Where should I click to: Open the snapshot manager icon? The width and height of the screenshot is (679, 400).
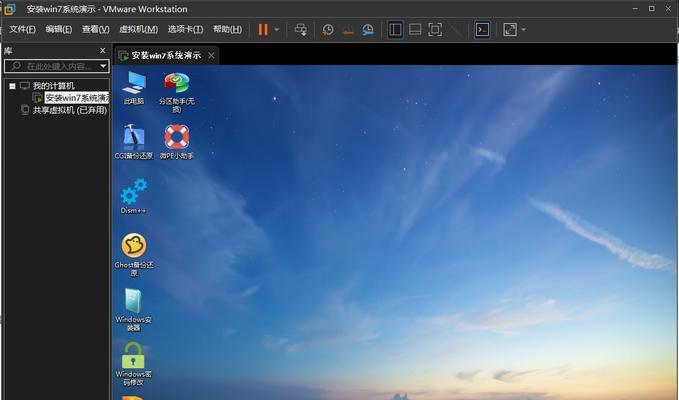pyautogui.click(x=368, y=29)
